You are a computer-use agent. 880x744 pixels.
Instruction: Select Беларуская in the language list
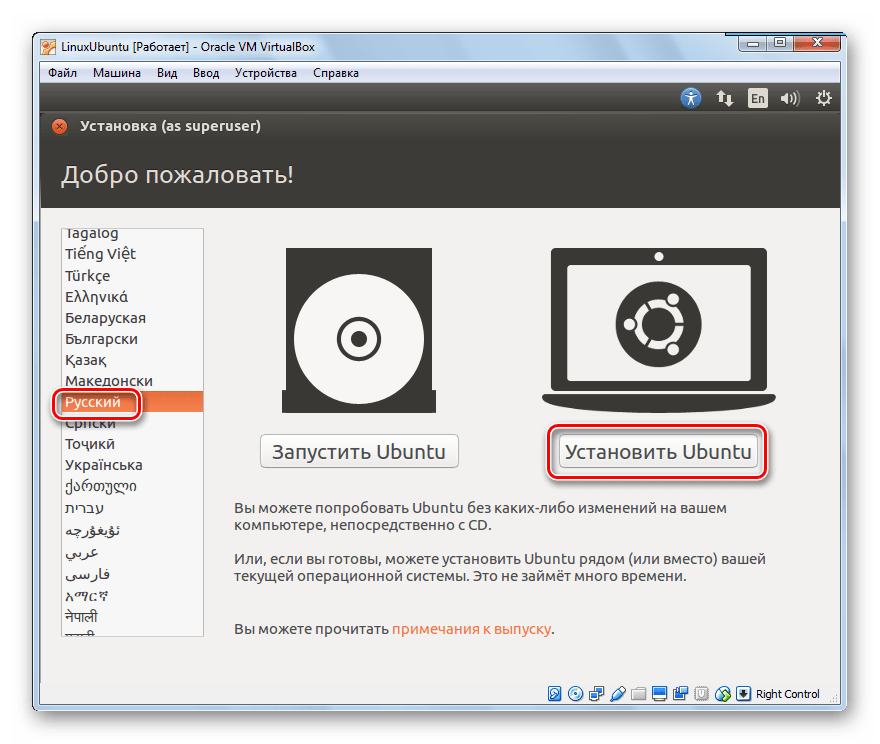(x=106, y=318)
